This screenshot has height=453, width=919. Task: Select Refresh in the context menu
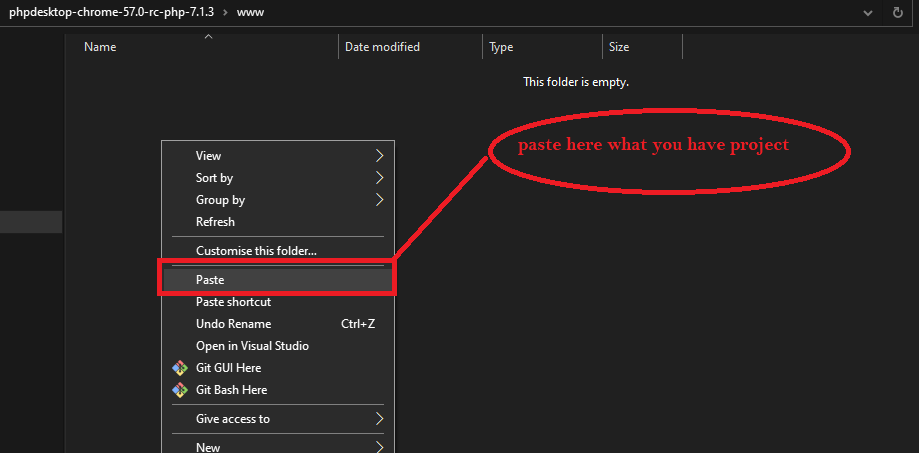pos(215,222)
